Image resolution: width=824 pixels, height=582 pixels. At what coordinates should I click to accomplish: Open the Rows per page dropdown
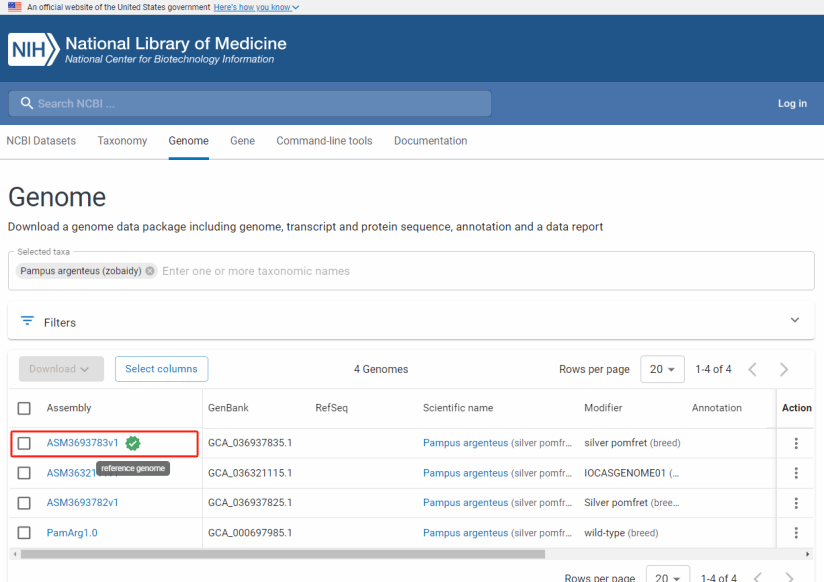pos(662,369)
